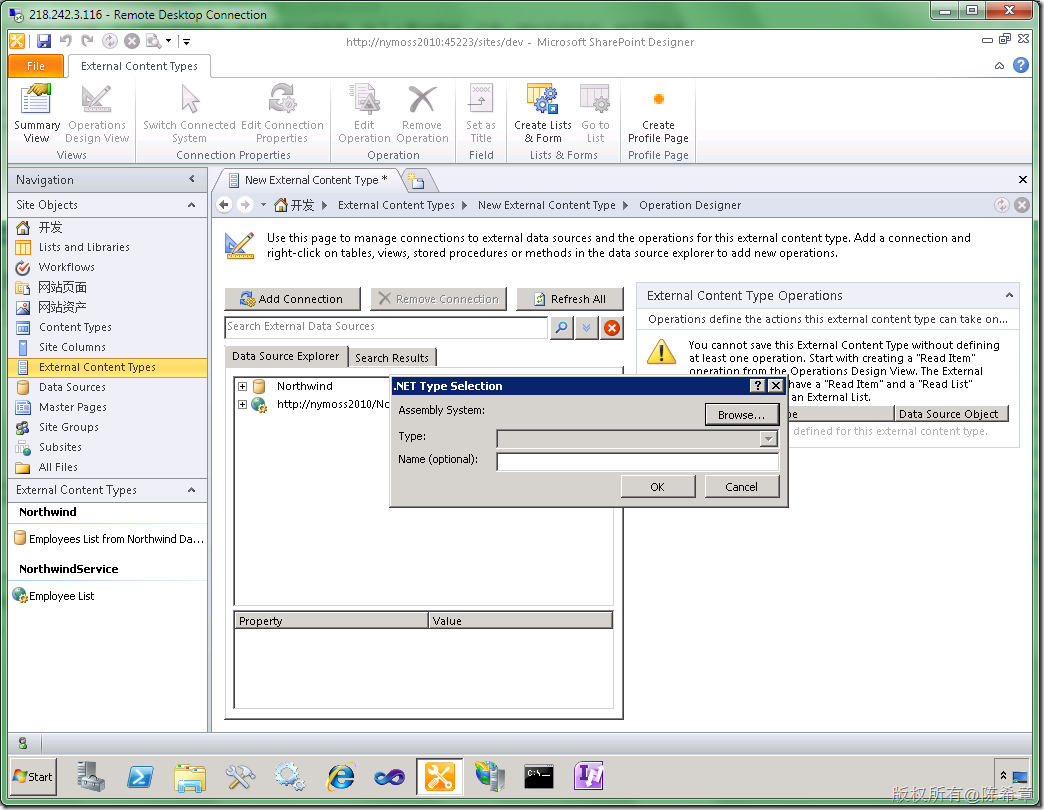Open Windows Explorer folder icon on taskbar
This screenshot has height=810, width=1044.
tap(190, 777)
